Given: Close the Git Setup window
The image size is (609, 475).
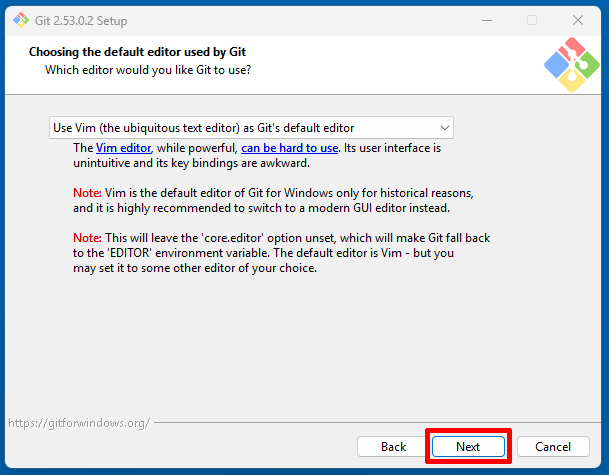Looking at the screenshot, I should point(578,20).
